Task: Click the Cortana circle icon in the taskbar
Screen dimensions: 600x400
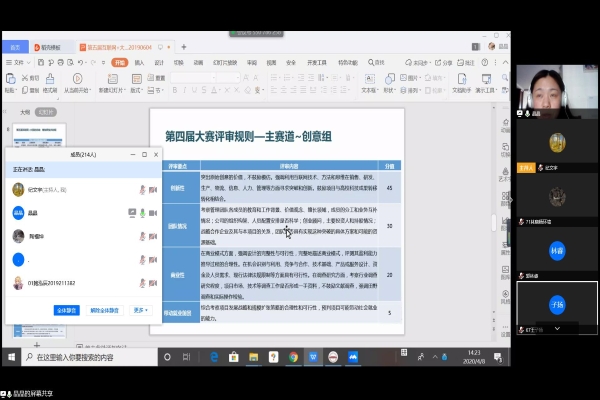Action: tap(168, 356)
